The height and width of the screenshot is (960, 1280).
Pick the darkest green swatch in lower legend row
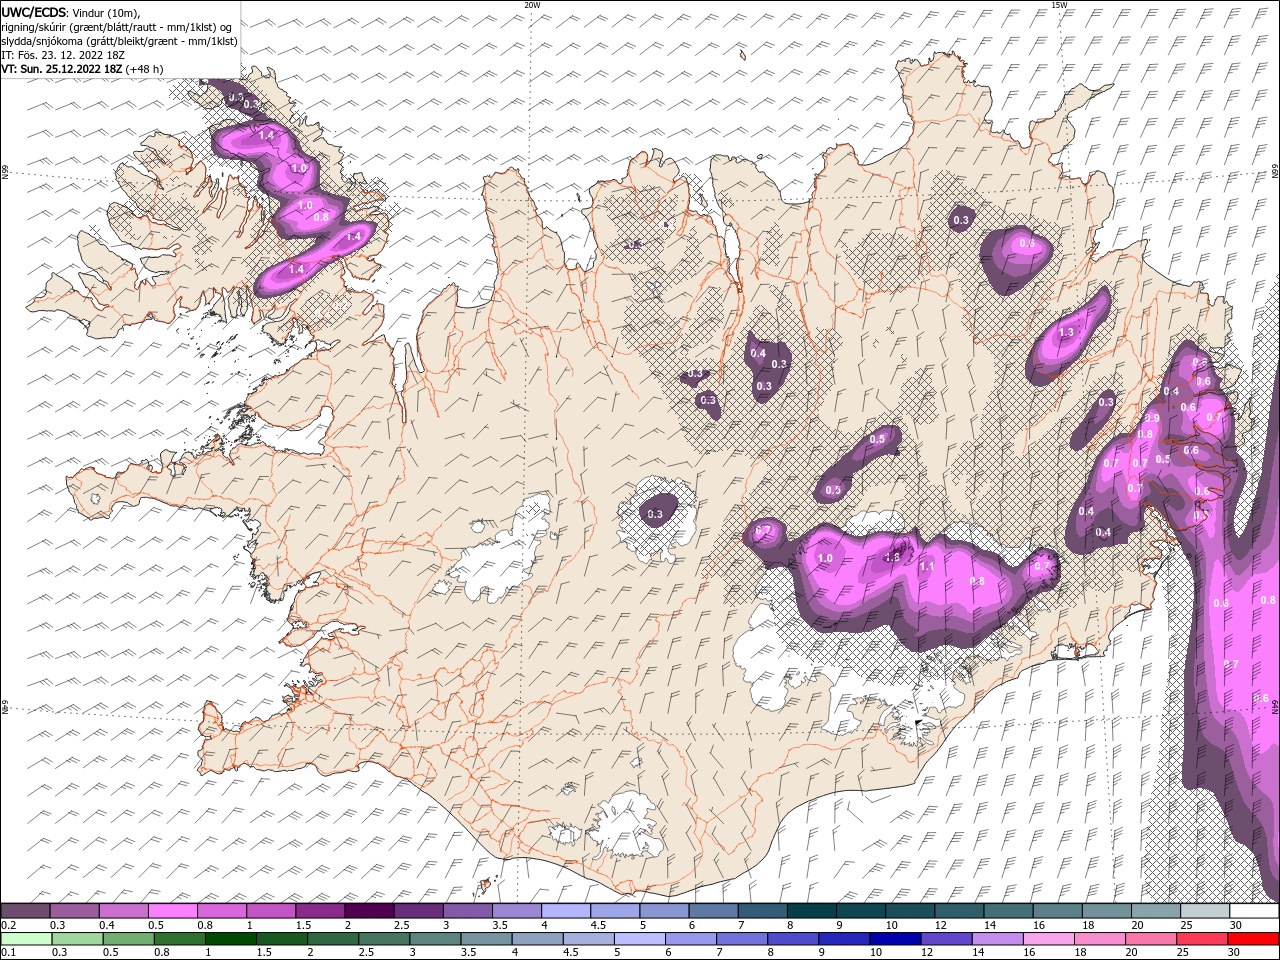pyautogui.click(x=231, y=939)
